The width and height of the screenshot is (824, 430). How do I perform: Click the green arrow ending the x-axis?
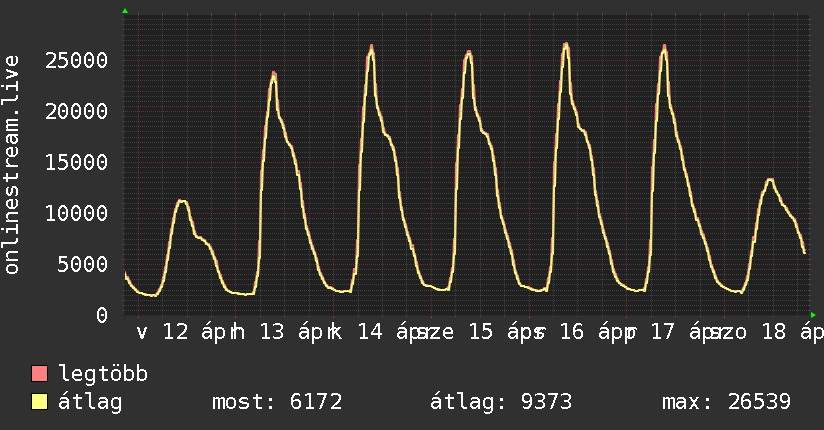813,315
